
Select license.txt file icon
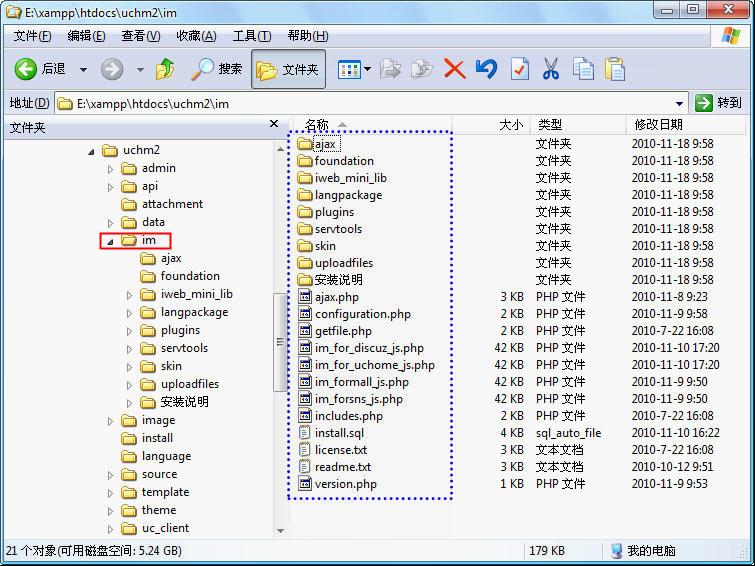[305, 449]
